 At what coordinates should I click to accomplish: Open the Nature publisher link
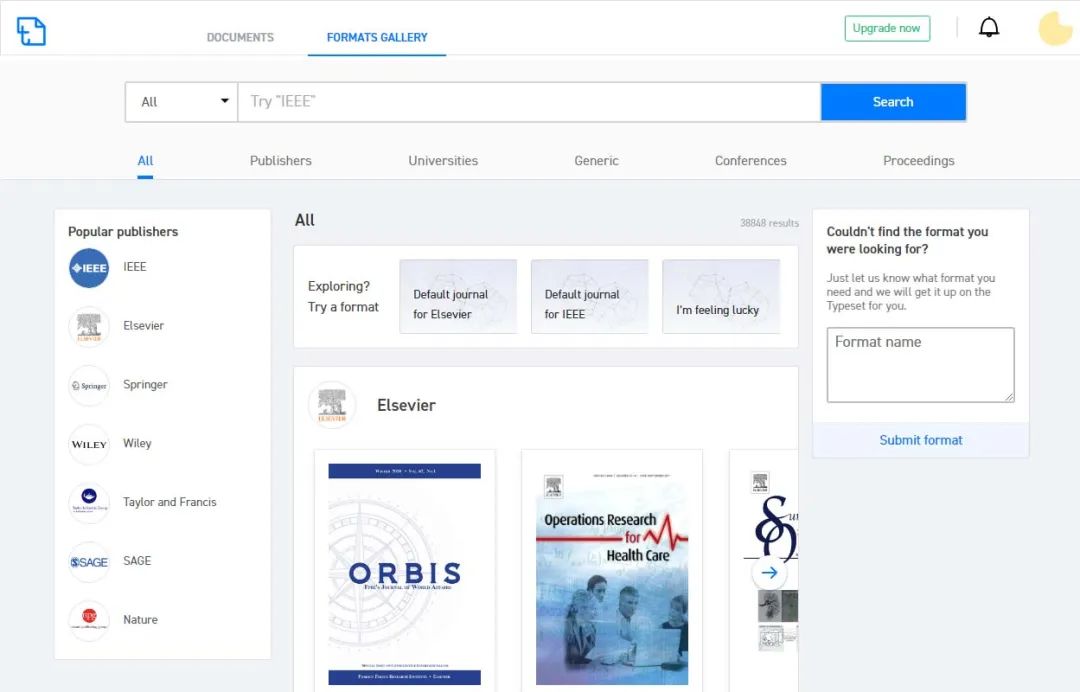click(141, 620)
